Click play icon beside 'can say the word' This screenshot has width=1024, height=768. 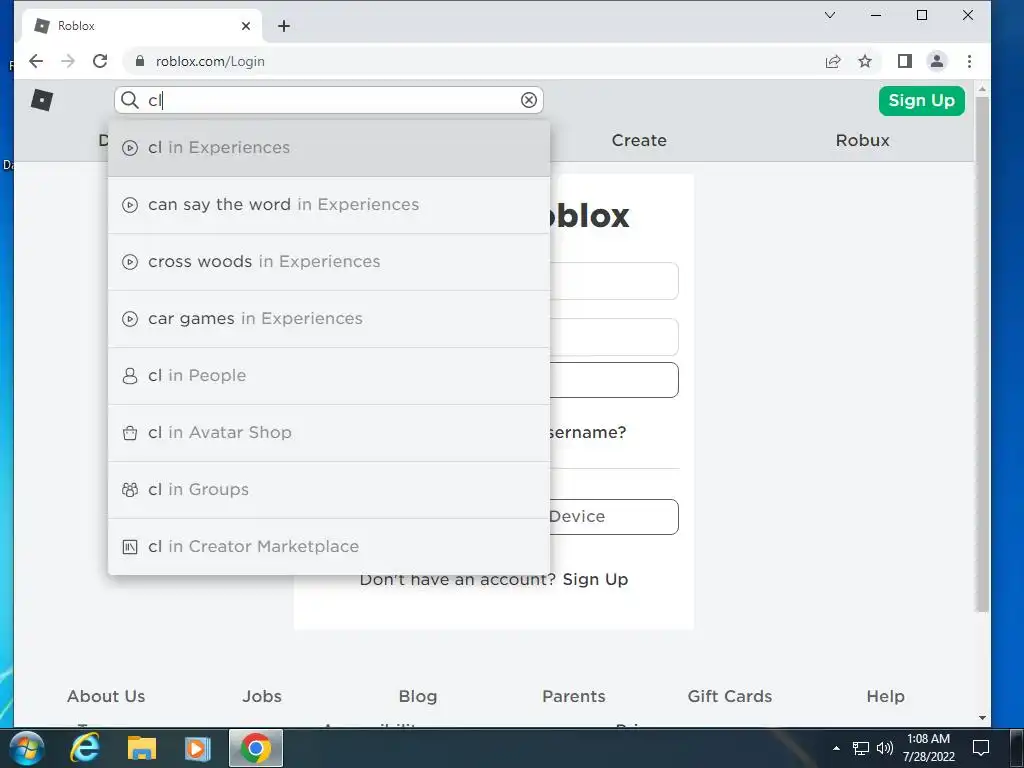130,205
